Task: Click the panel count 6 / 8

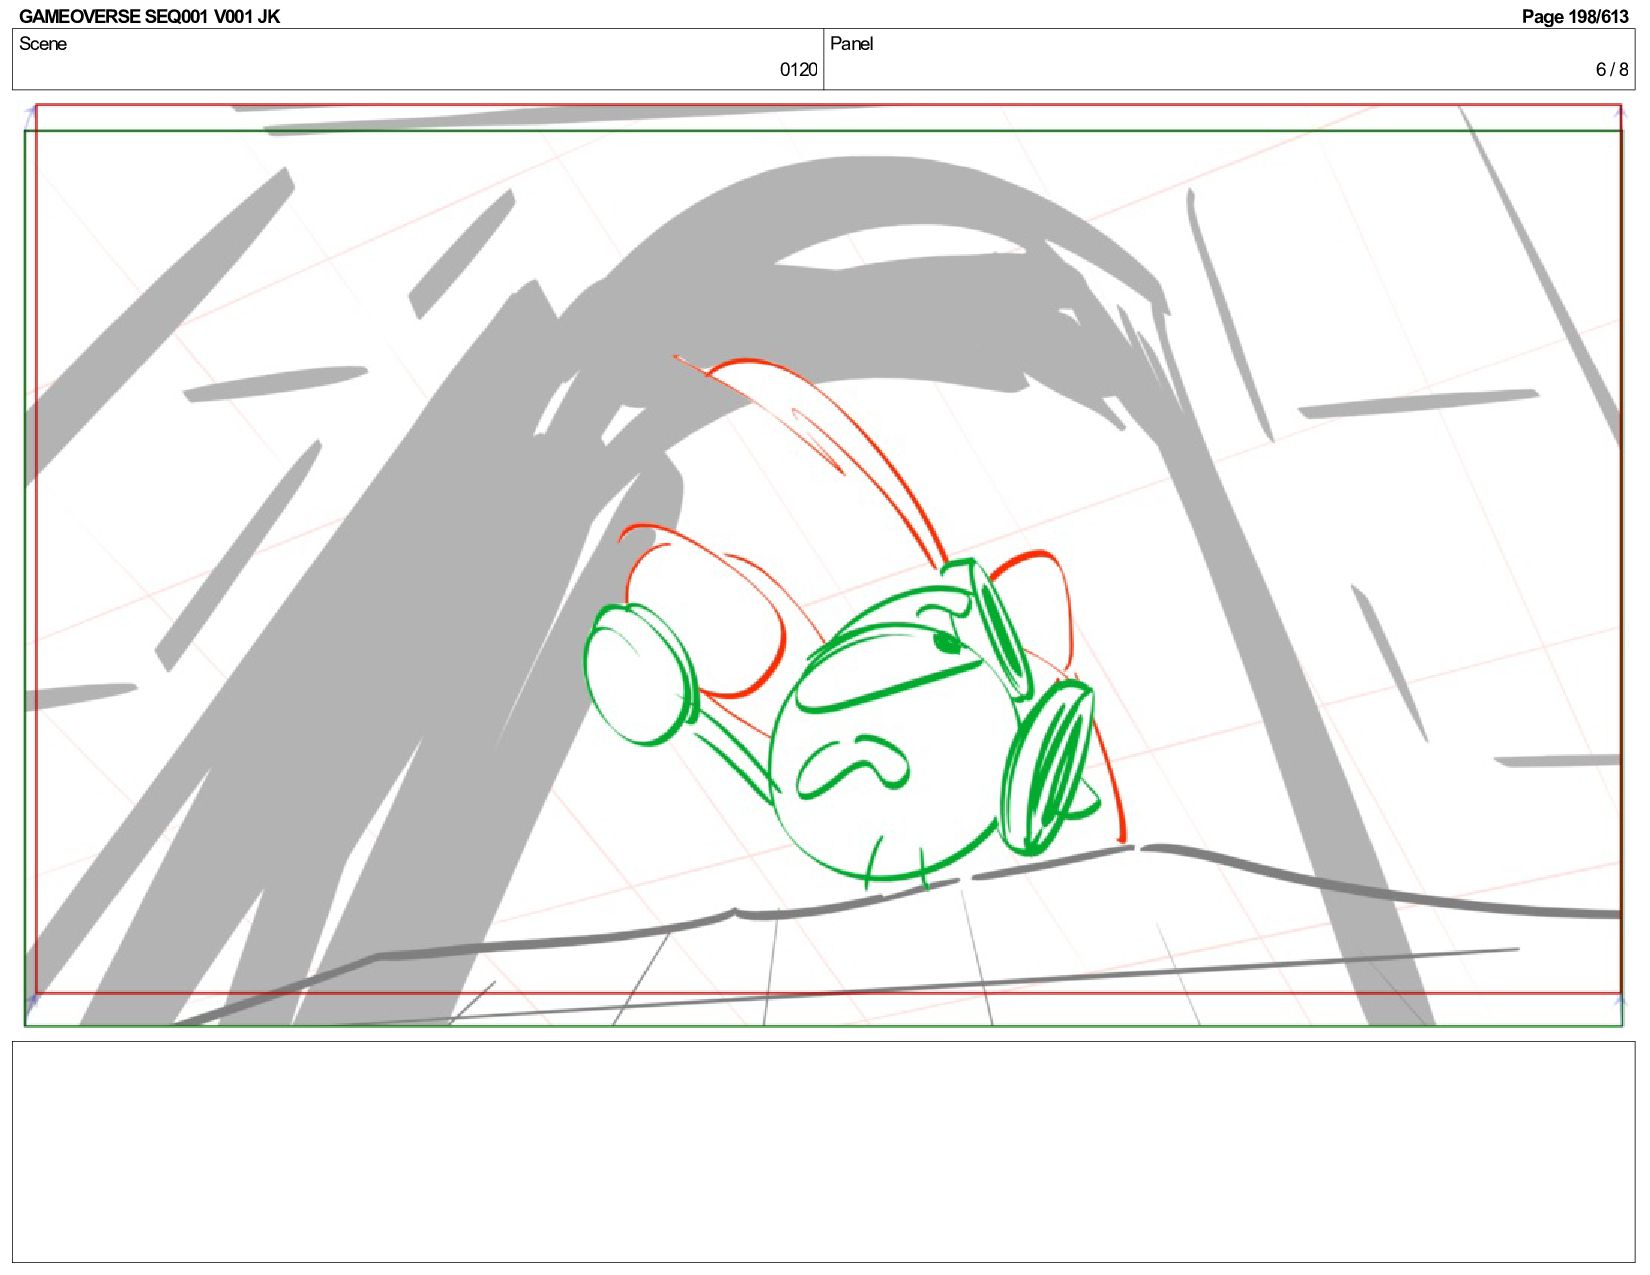Action: point(1611,69)
